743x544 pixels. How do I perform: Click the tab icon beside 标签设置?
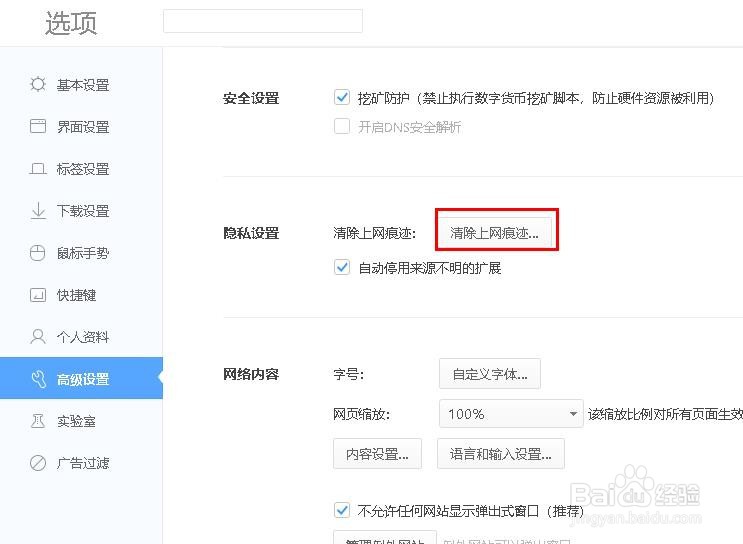(x=38, y=169)
